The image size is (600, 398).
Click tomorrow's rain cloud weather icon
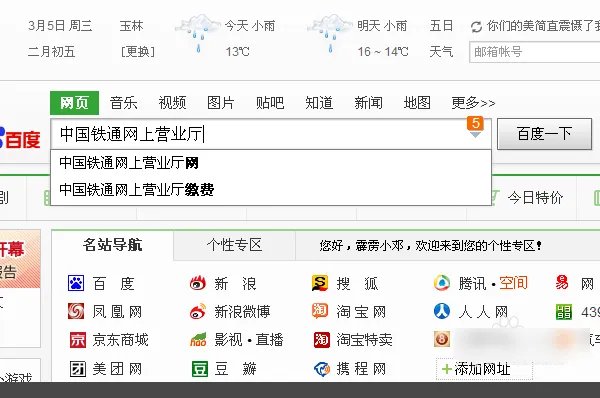pos(330,33)
